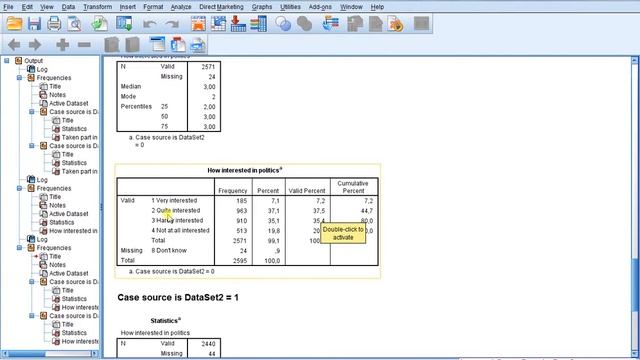The height and width of the screenshot is (360, 640).
Task: Click the outline pane horizontal scrollbar thumb
Action: tap(27, 353)
